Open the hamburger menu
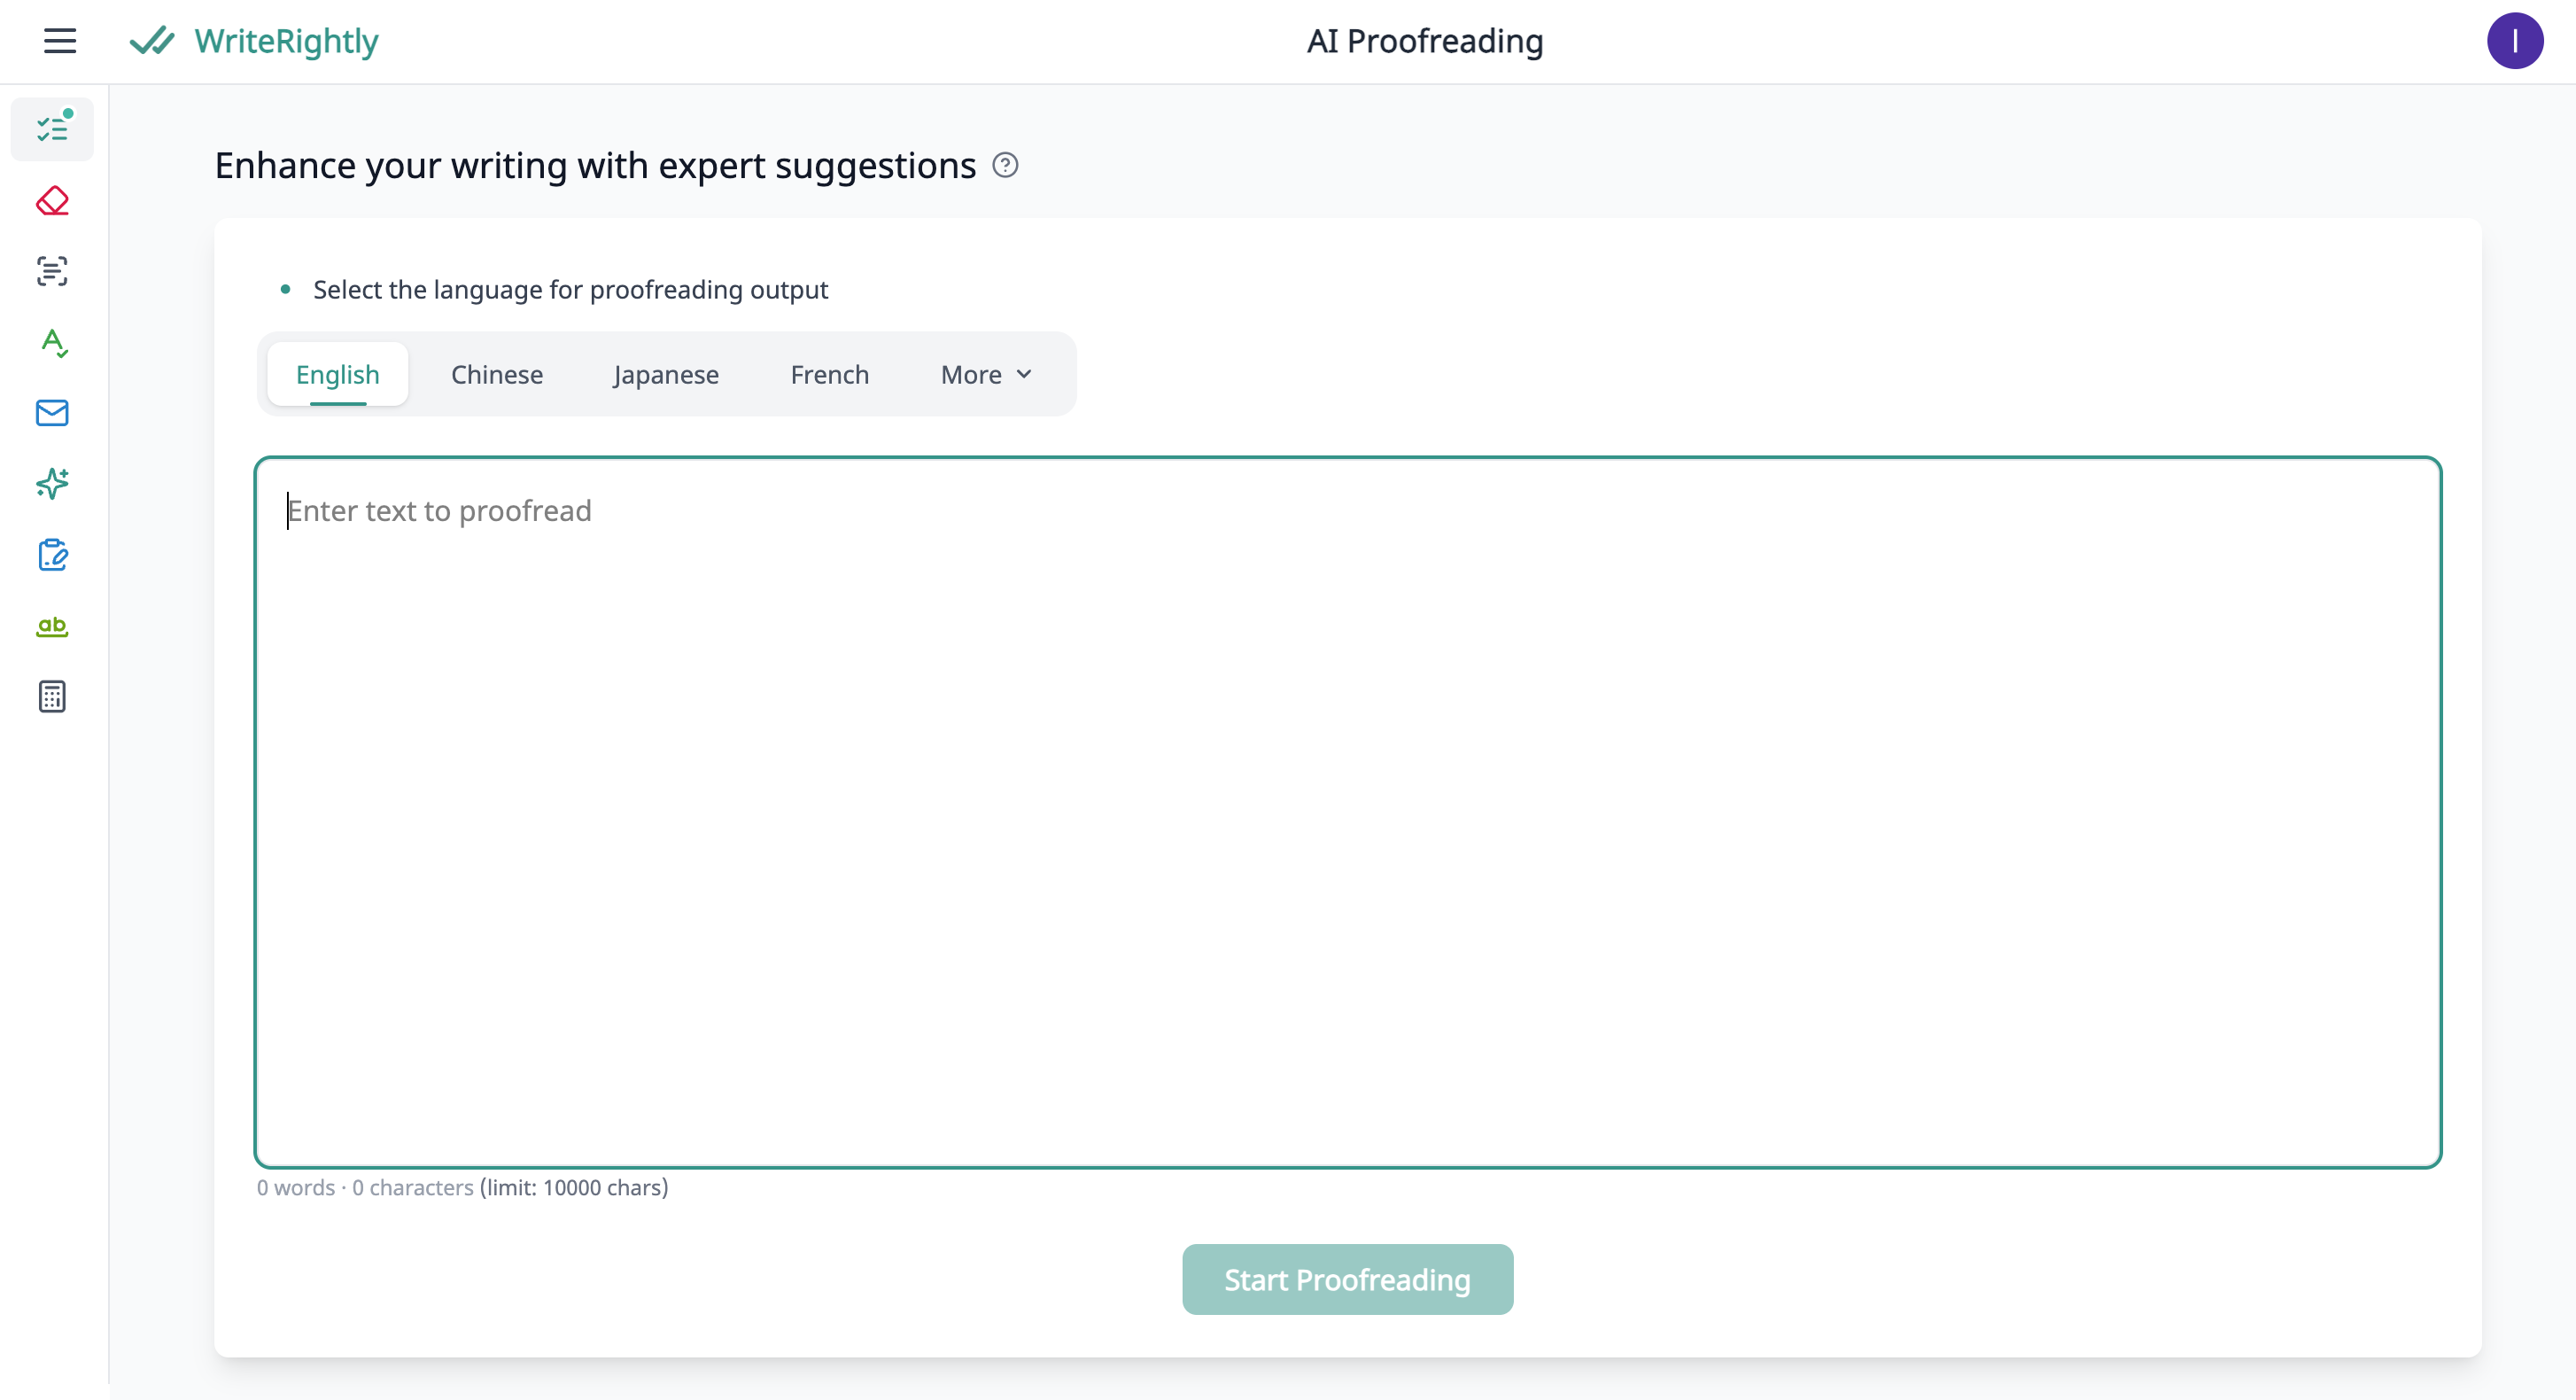This screenshot has width=2576, height=1400. (60, 41)
